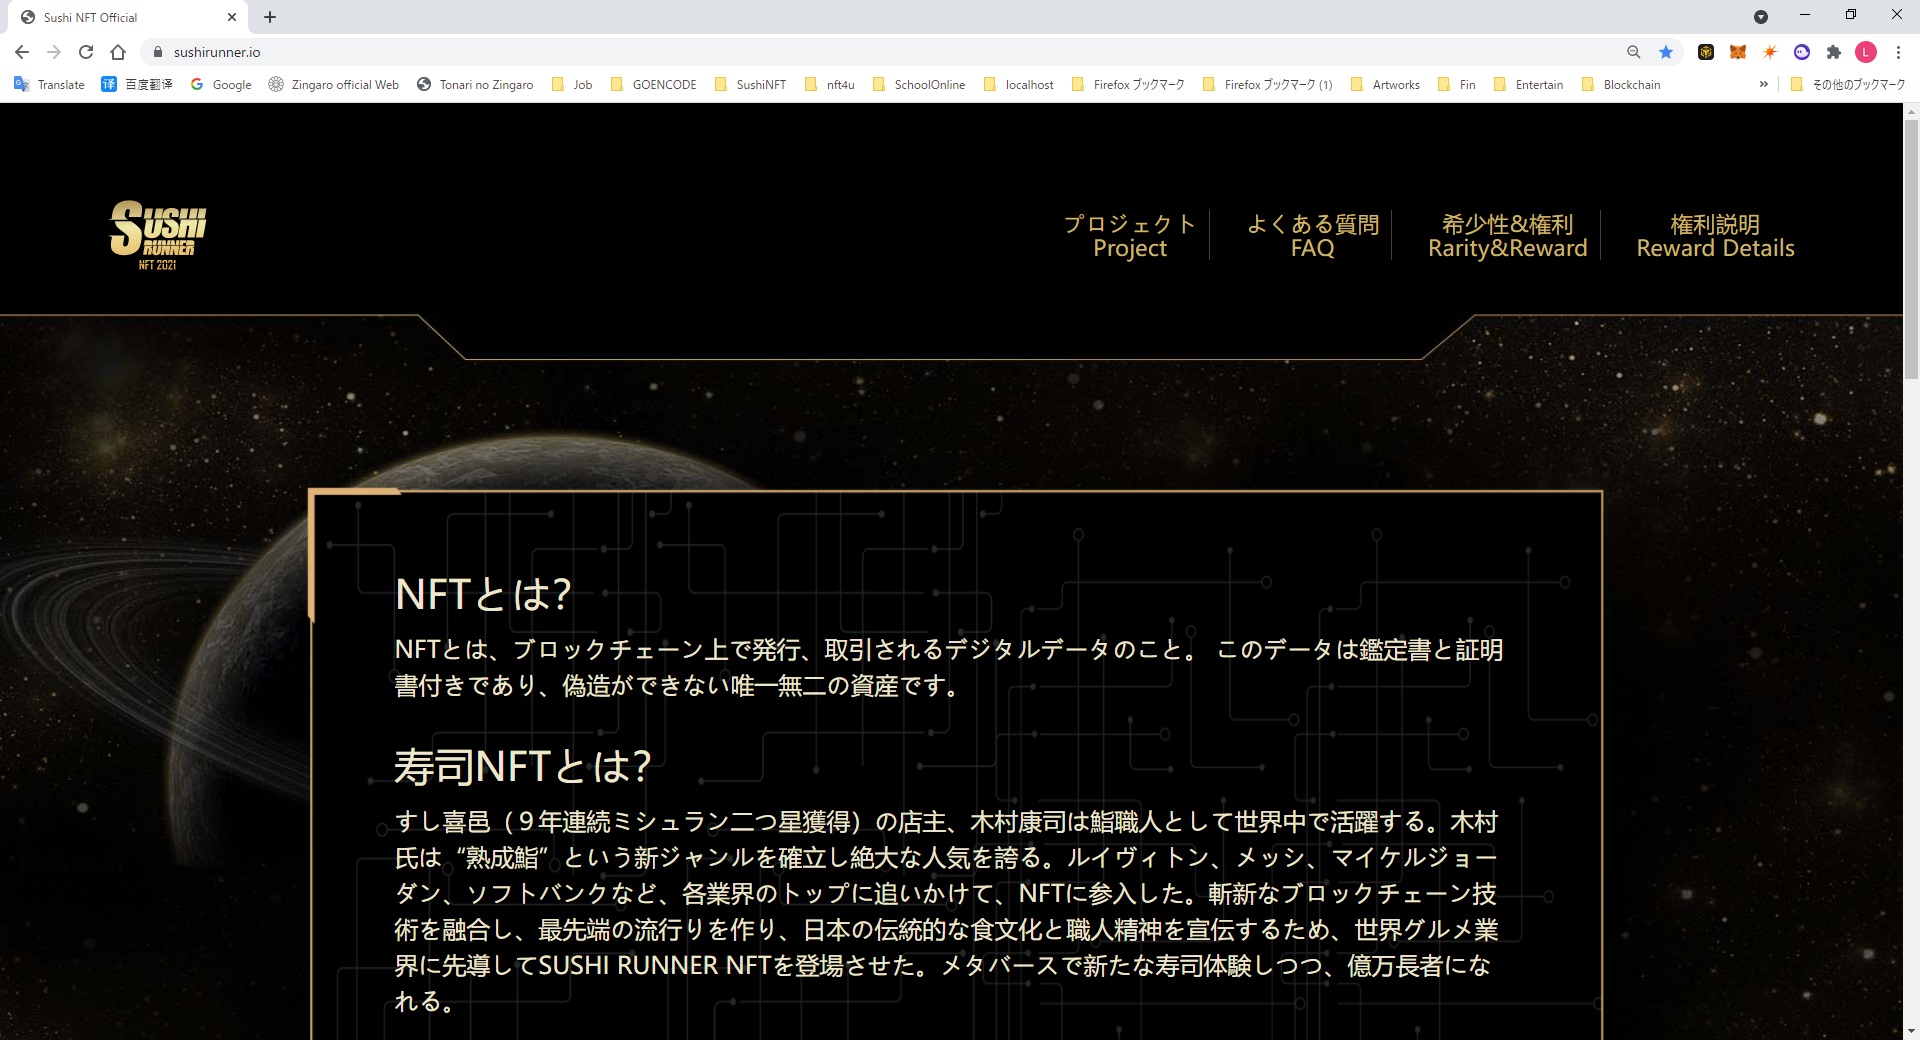Open the Tonari no Zingaro bookmark
1920x1040 pixels.
coord(475,85)
